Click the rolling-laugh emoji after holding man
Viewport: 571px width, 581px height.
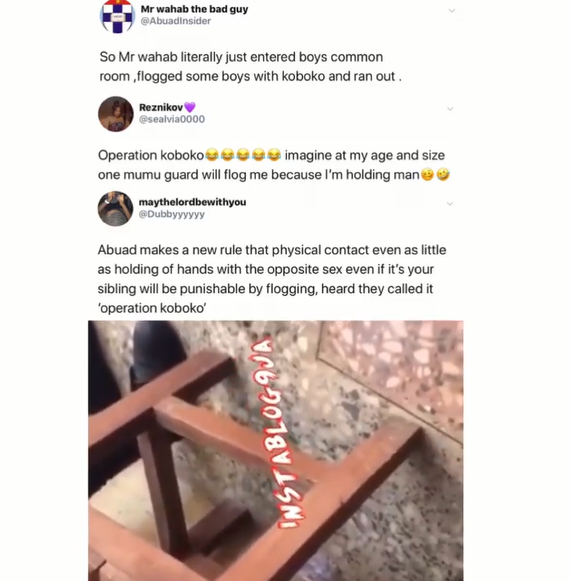click(x=443, y=174)
